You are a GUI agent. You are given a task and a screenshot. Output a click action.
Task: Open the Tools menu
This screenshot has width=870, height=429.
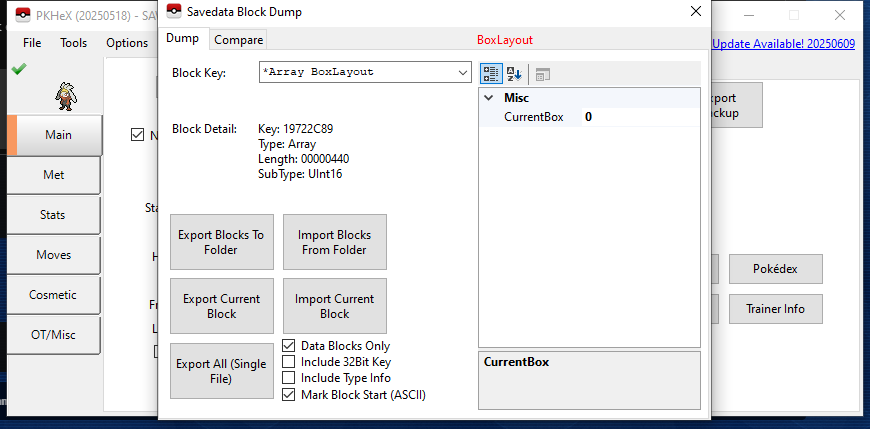coord(73,43)
